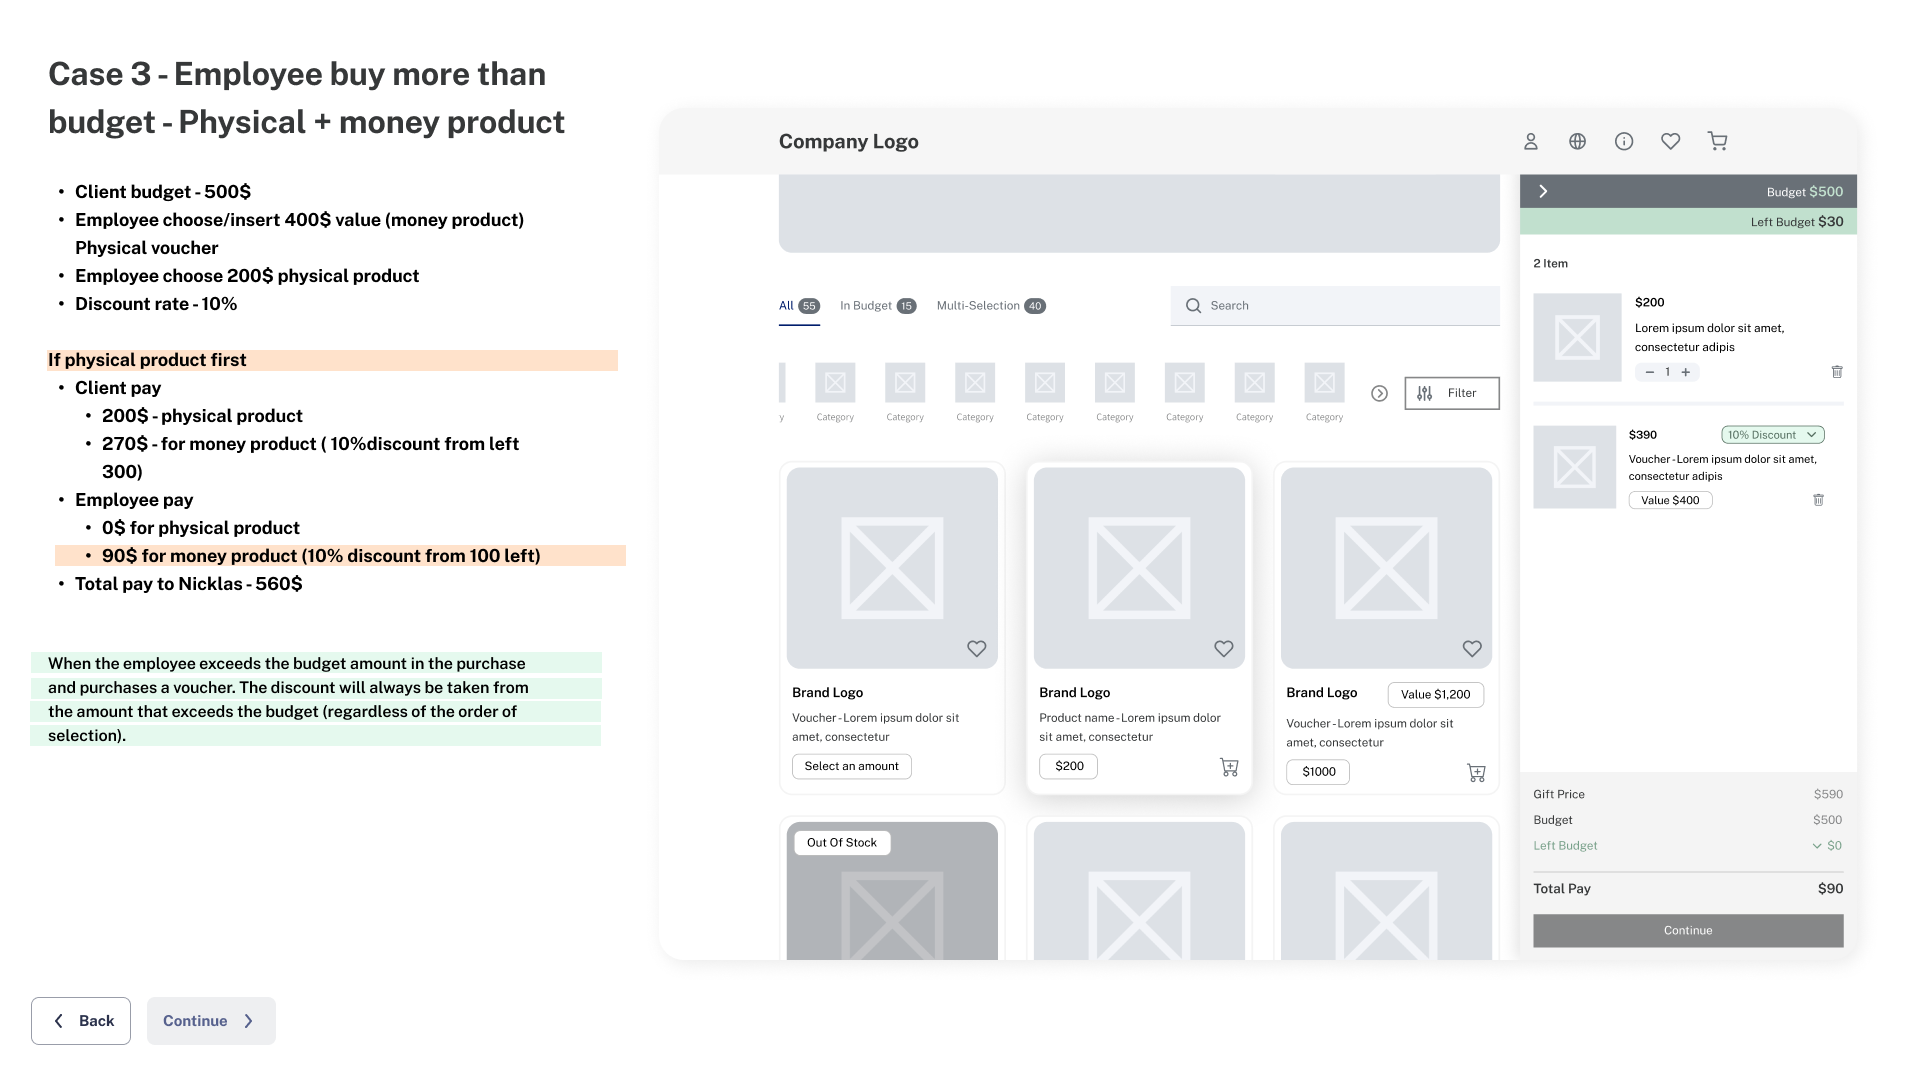Viewport: 1920px width, 1080px height.
Task: Click the globe language icon
Action: pyautogui.click(x=1577, y=141)
